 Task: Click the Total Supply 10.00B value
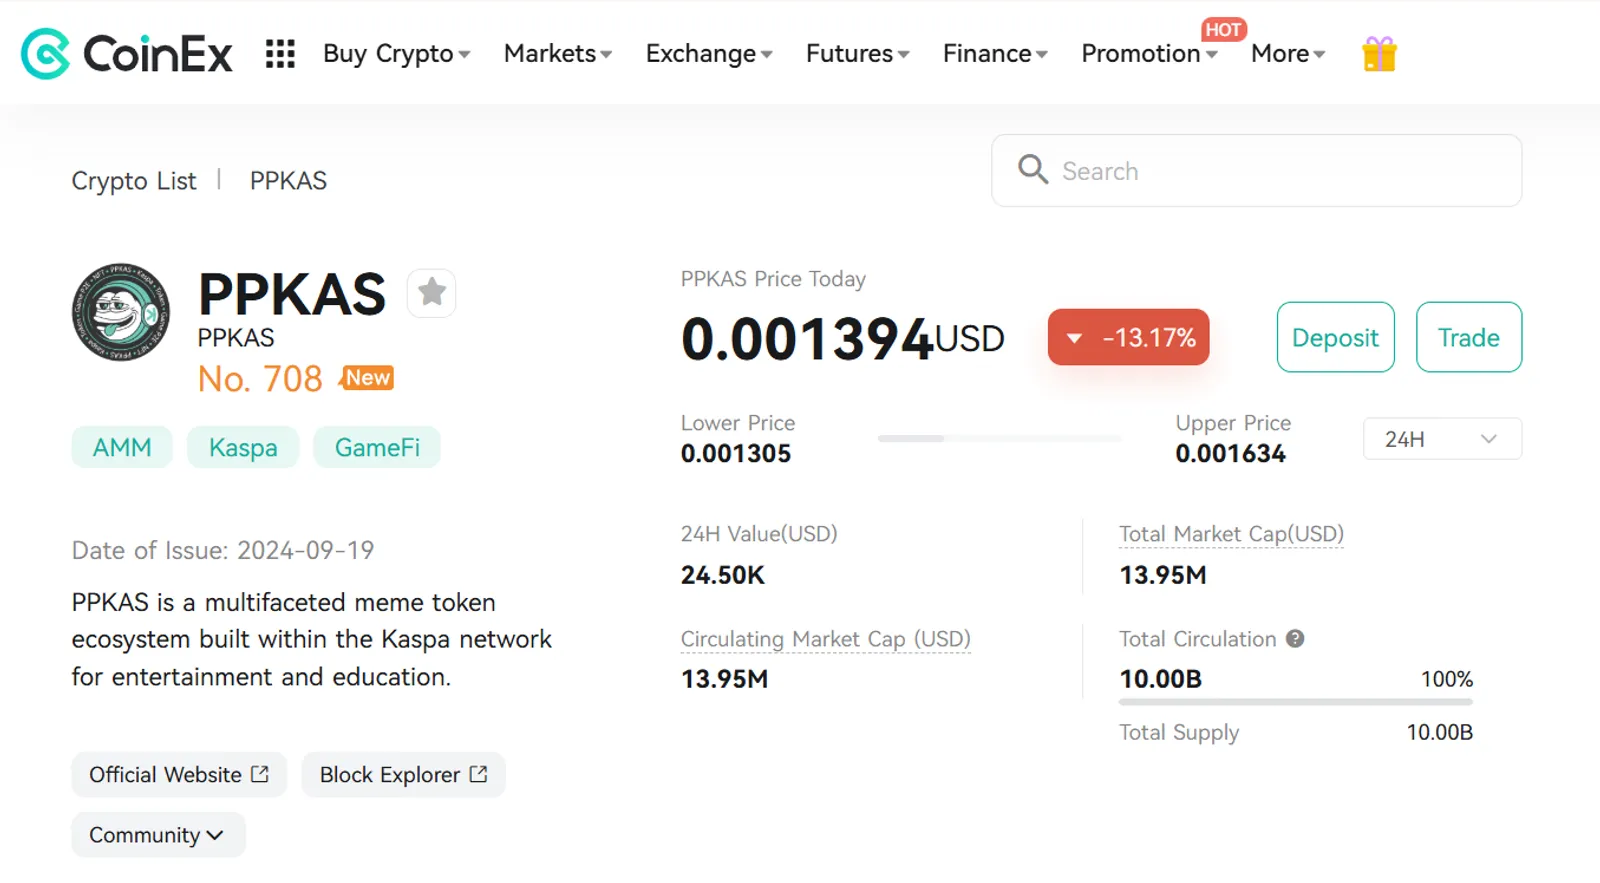(x=1440, y=732)
